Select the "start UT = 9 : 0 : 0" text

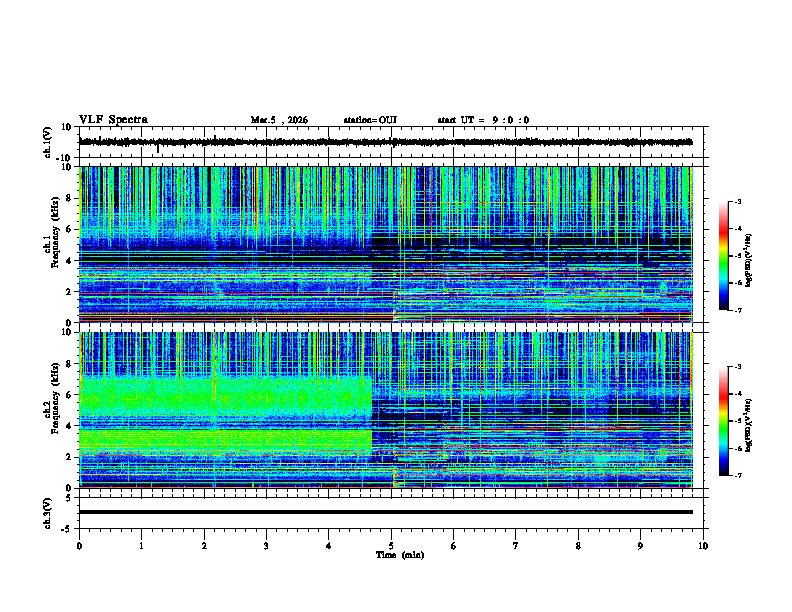pyautogui.click(x=483, y=120)
